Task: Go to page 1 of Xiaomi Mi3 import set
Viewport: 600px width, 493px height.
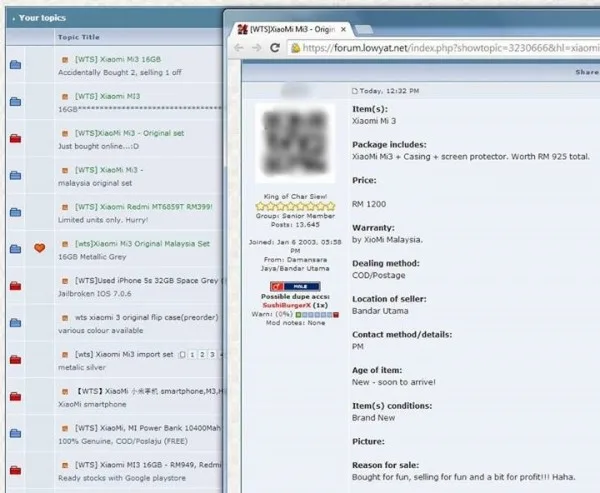Action: 192,355
